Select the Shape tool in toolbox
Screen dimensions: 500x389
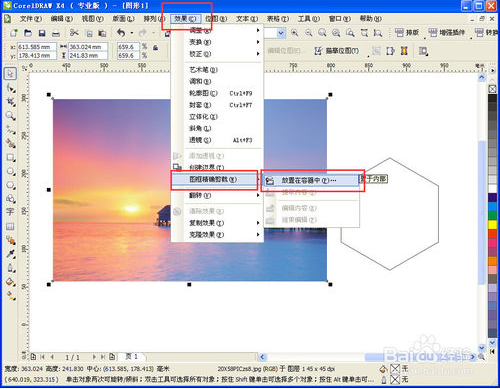click(10, 88)
